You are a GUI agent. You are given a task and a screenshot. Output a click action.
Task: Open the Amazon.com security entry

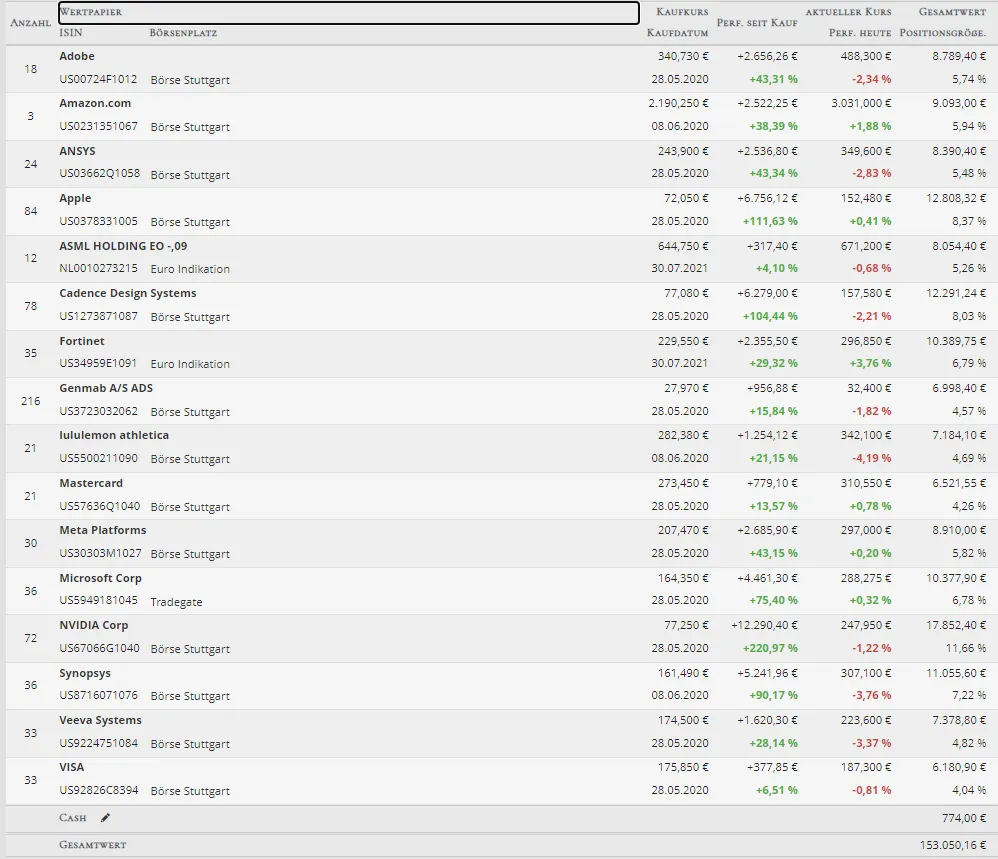[x=95, y=103]
